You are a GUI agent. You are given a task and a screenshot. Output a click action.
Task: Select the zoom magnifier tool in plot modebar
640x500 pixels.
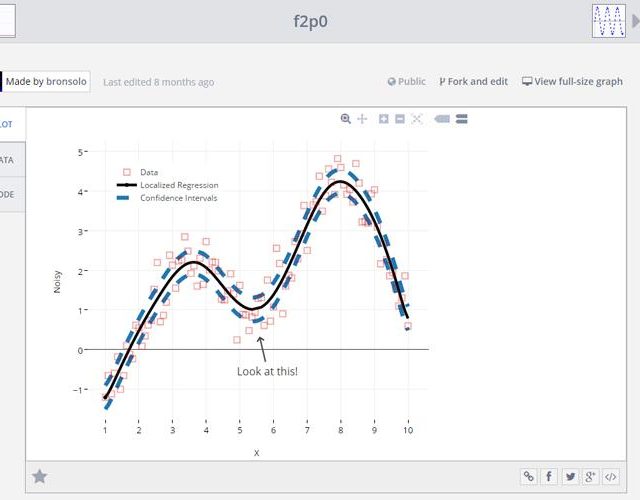345,119
